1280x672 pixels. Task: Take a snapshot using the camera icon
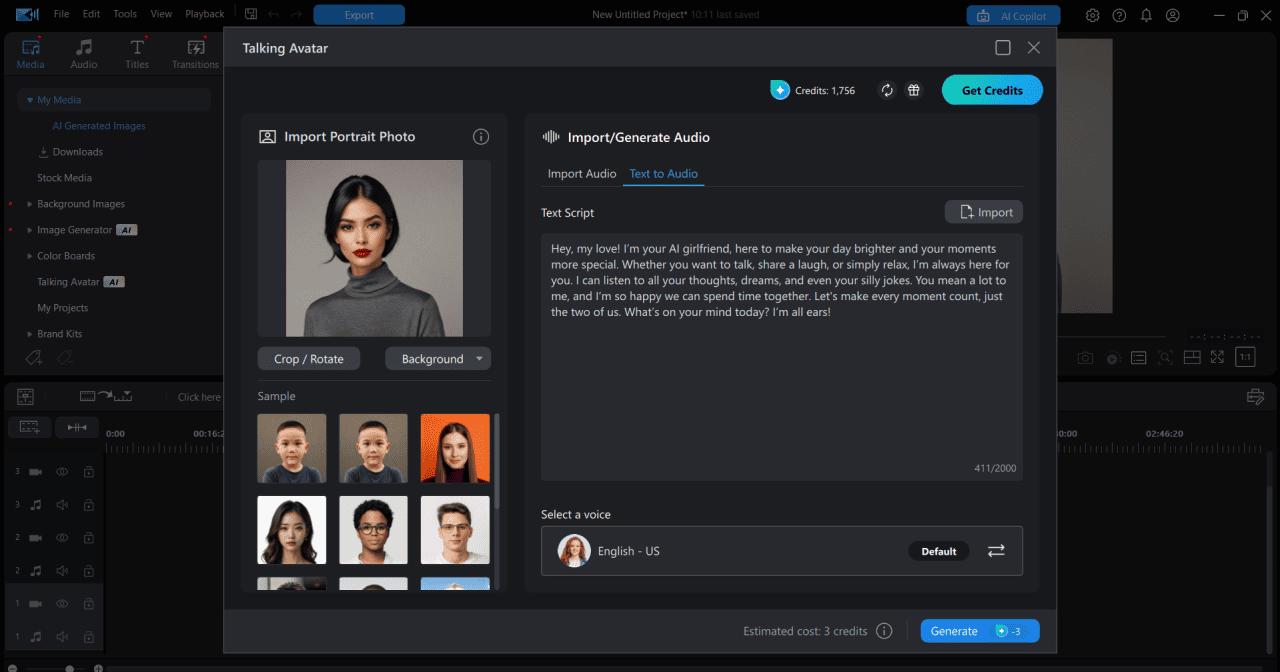click(x=1085, y=356)
